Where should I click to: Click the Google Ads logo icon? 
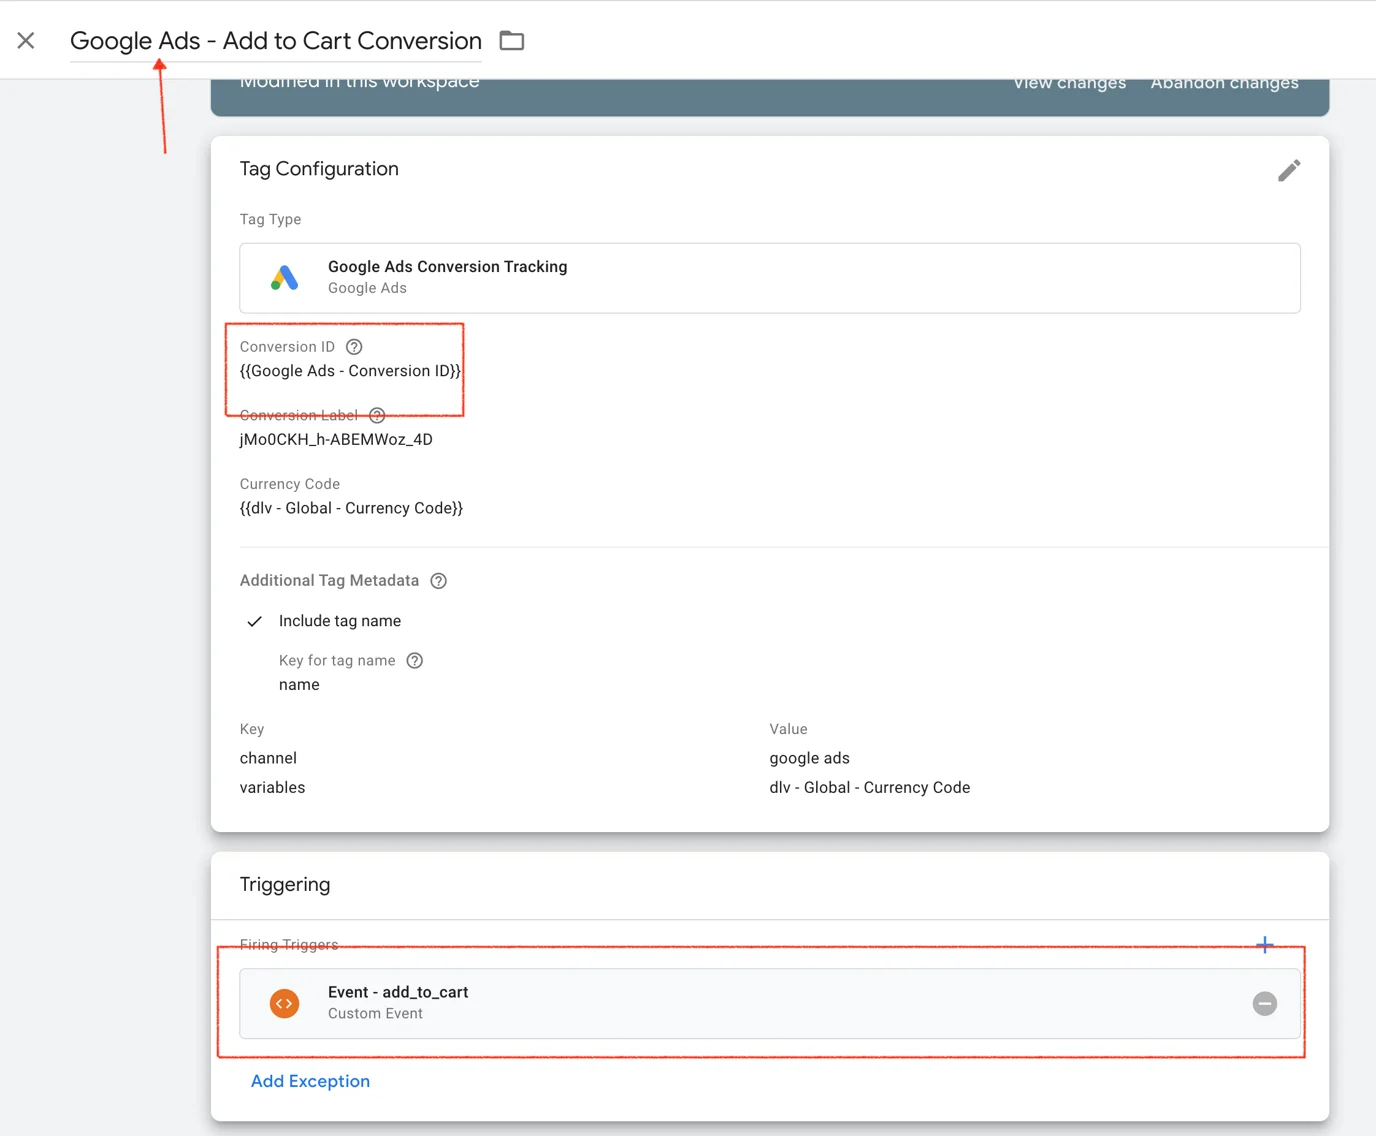click(x=285, y=277)
